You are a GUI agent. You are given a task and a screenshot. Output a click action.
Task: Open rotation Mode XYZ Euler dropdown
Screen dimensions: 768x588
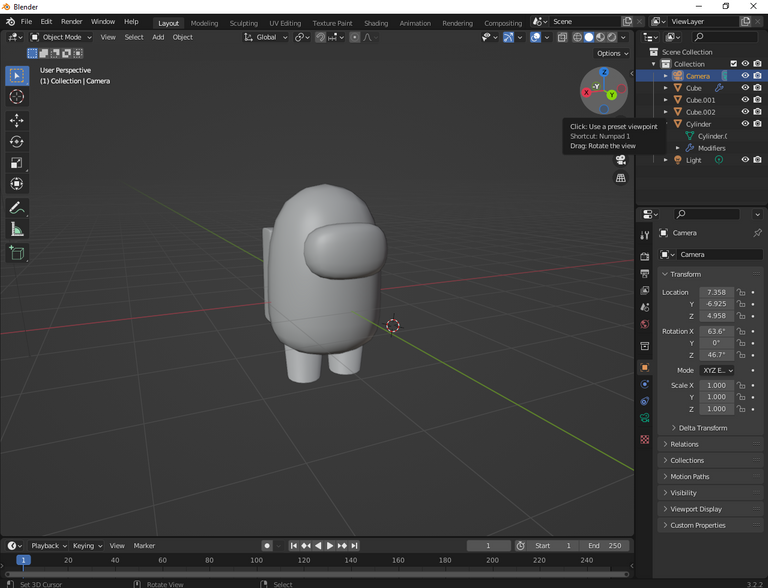pos(718,370)
